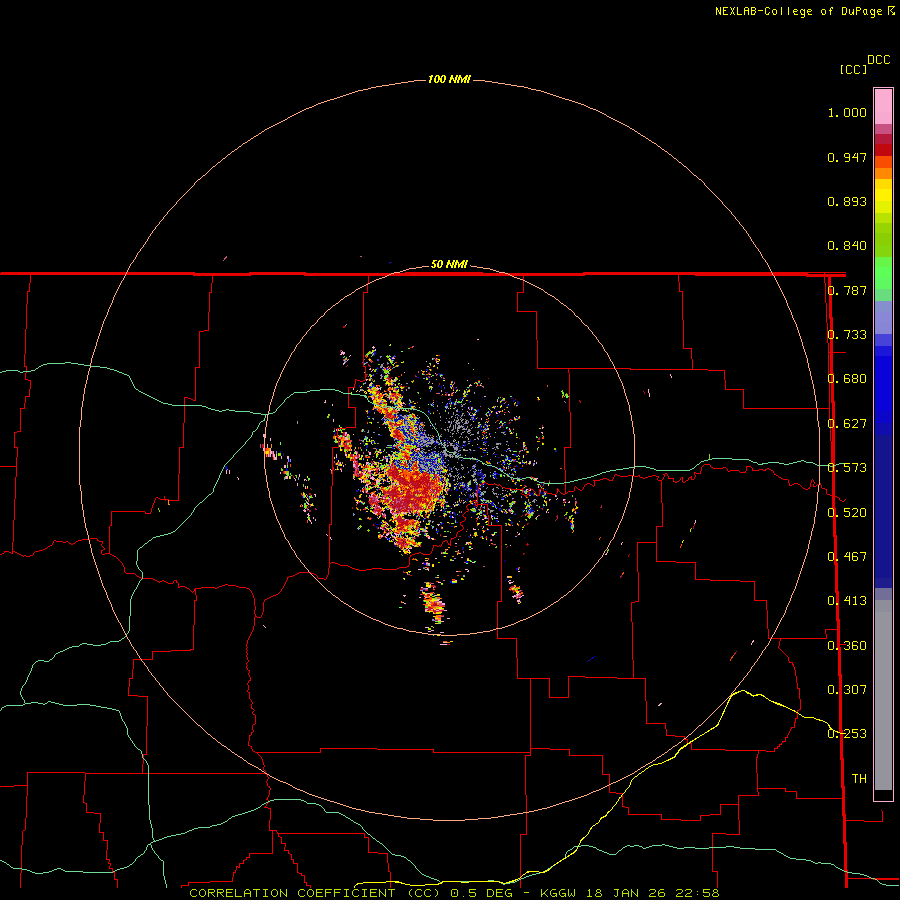Click the CORRELATION COEFFICIENT (CC) caption text
Viewport: 900px width, 900px height.
coord(315,893)
